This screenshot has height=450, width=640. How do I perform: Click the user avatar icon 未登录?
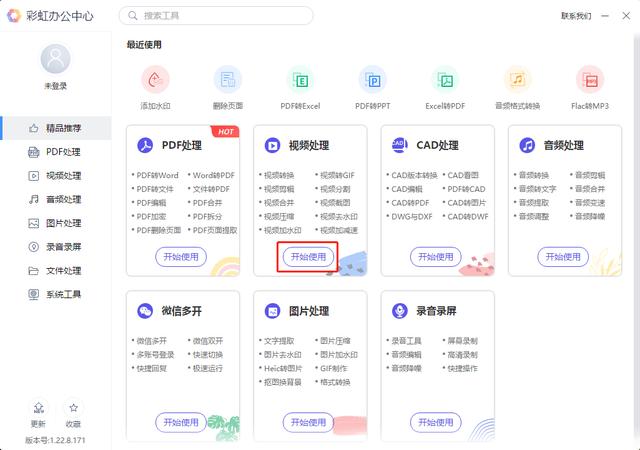coord(56,59)
